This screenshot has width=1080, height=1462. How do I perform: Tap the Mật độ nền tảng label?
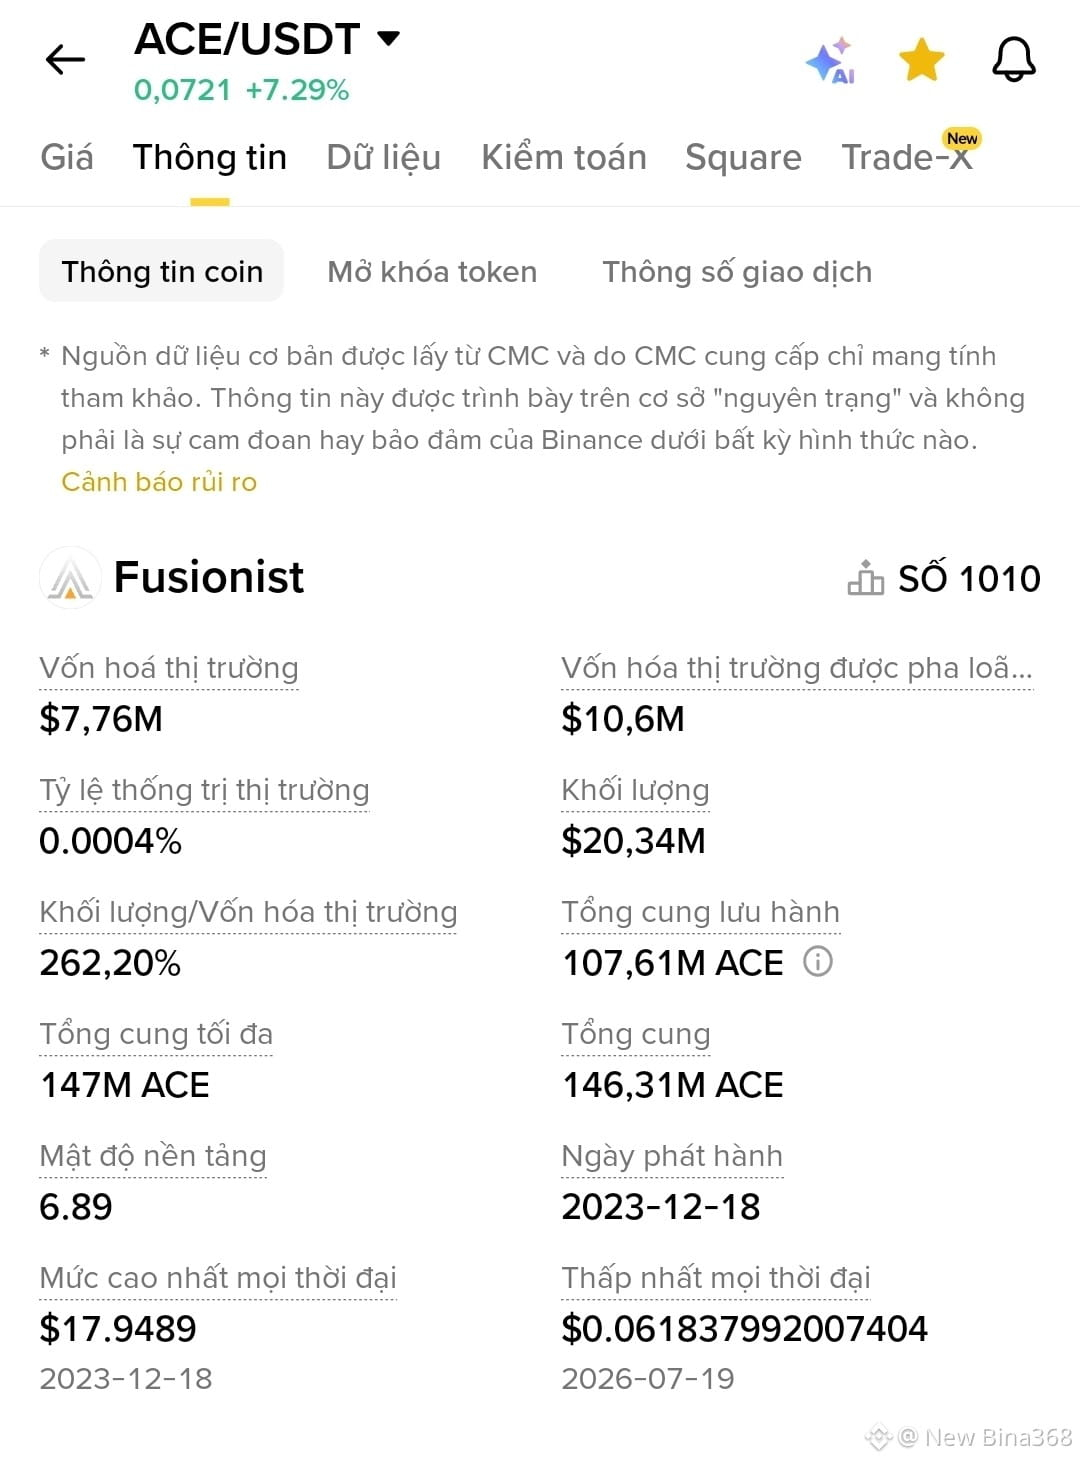click(x=153, y=1156)
